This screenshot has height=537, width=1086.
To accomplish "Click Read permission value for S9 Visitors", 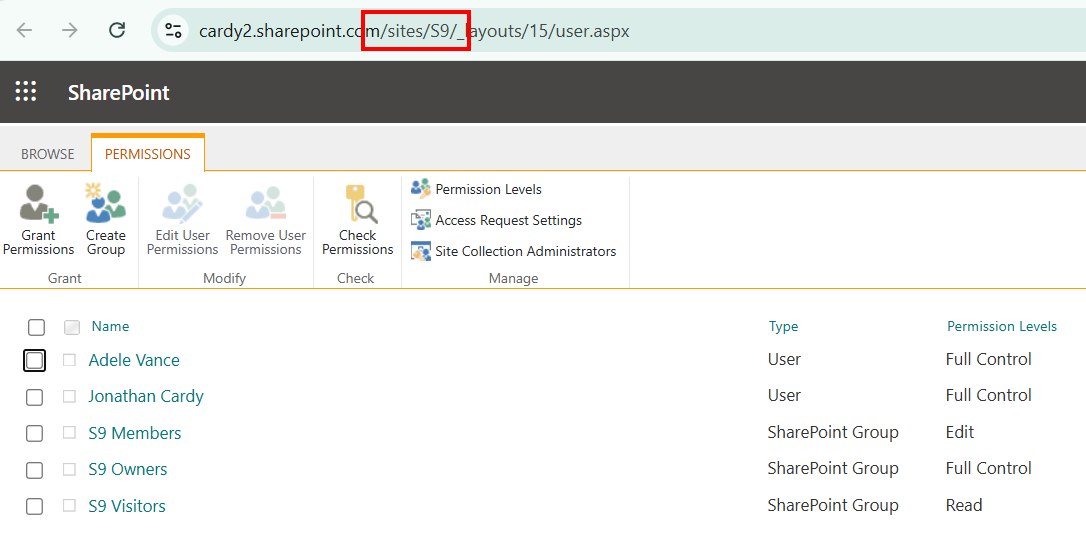I will point(963,505).
